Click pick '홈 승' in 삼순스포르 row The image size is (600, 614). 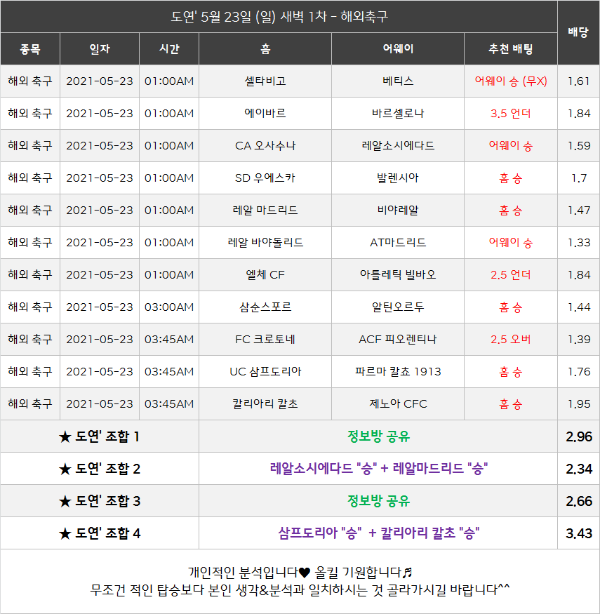(x=511, y=307)
